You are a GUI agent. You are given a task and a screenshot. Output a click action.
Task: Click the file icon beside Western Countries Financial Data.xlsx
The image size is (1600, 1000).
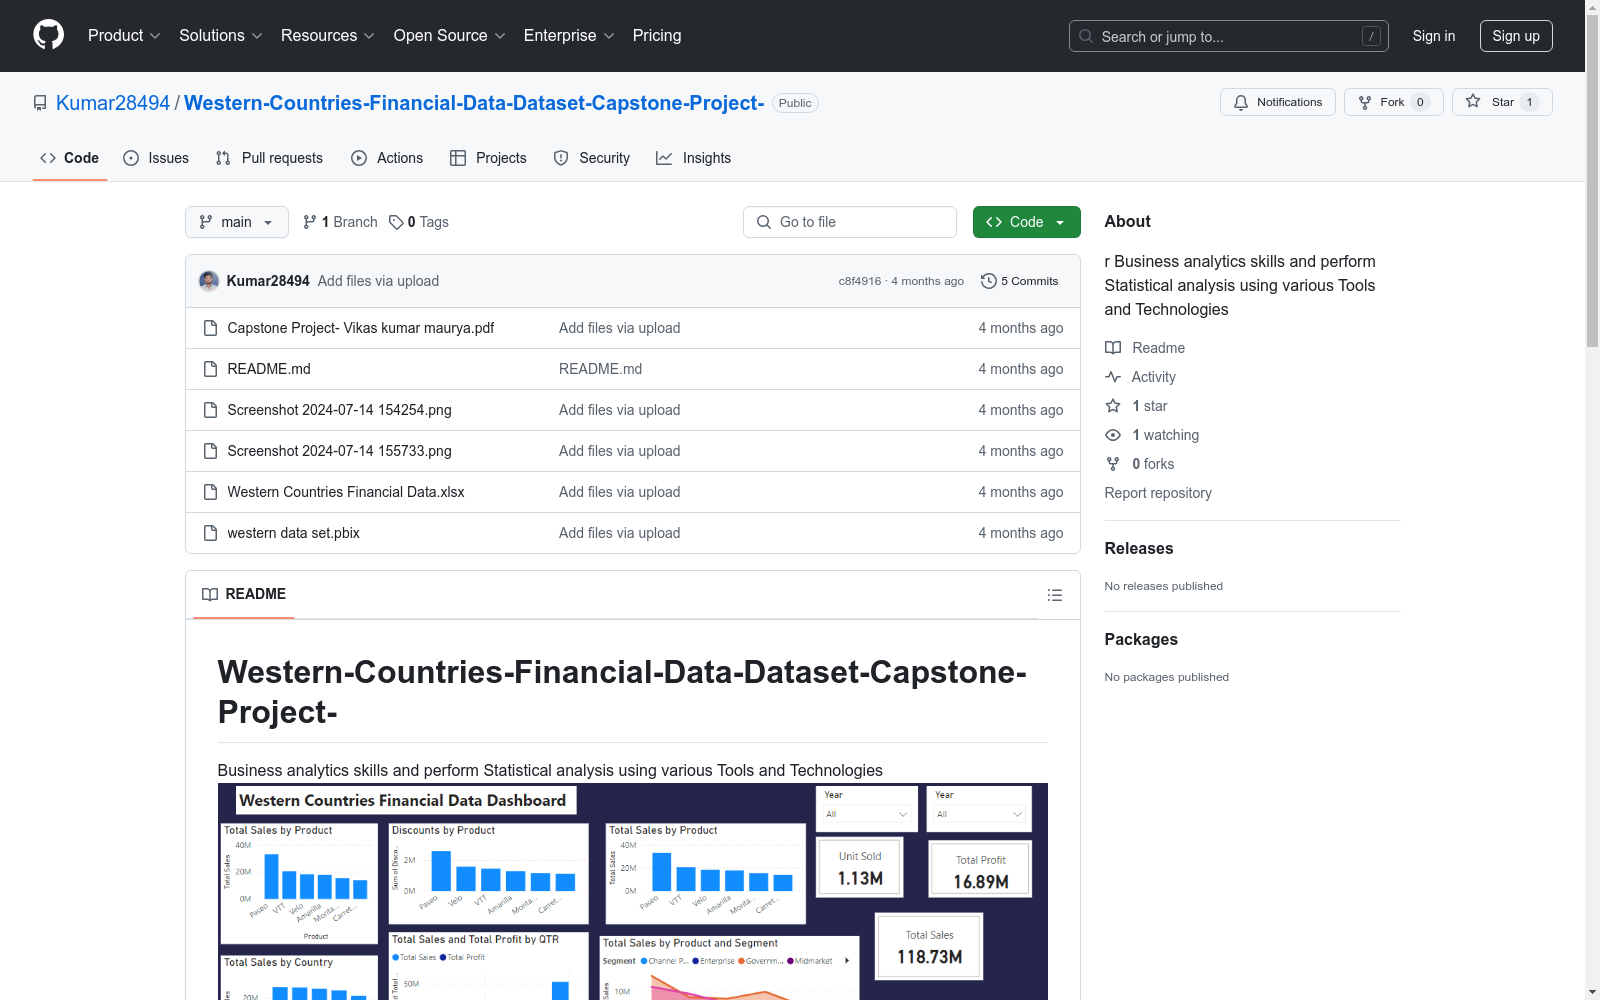click(x=210, y=492)
